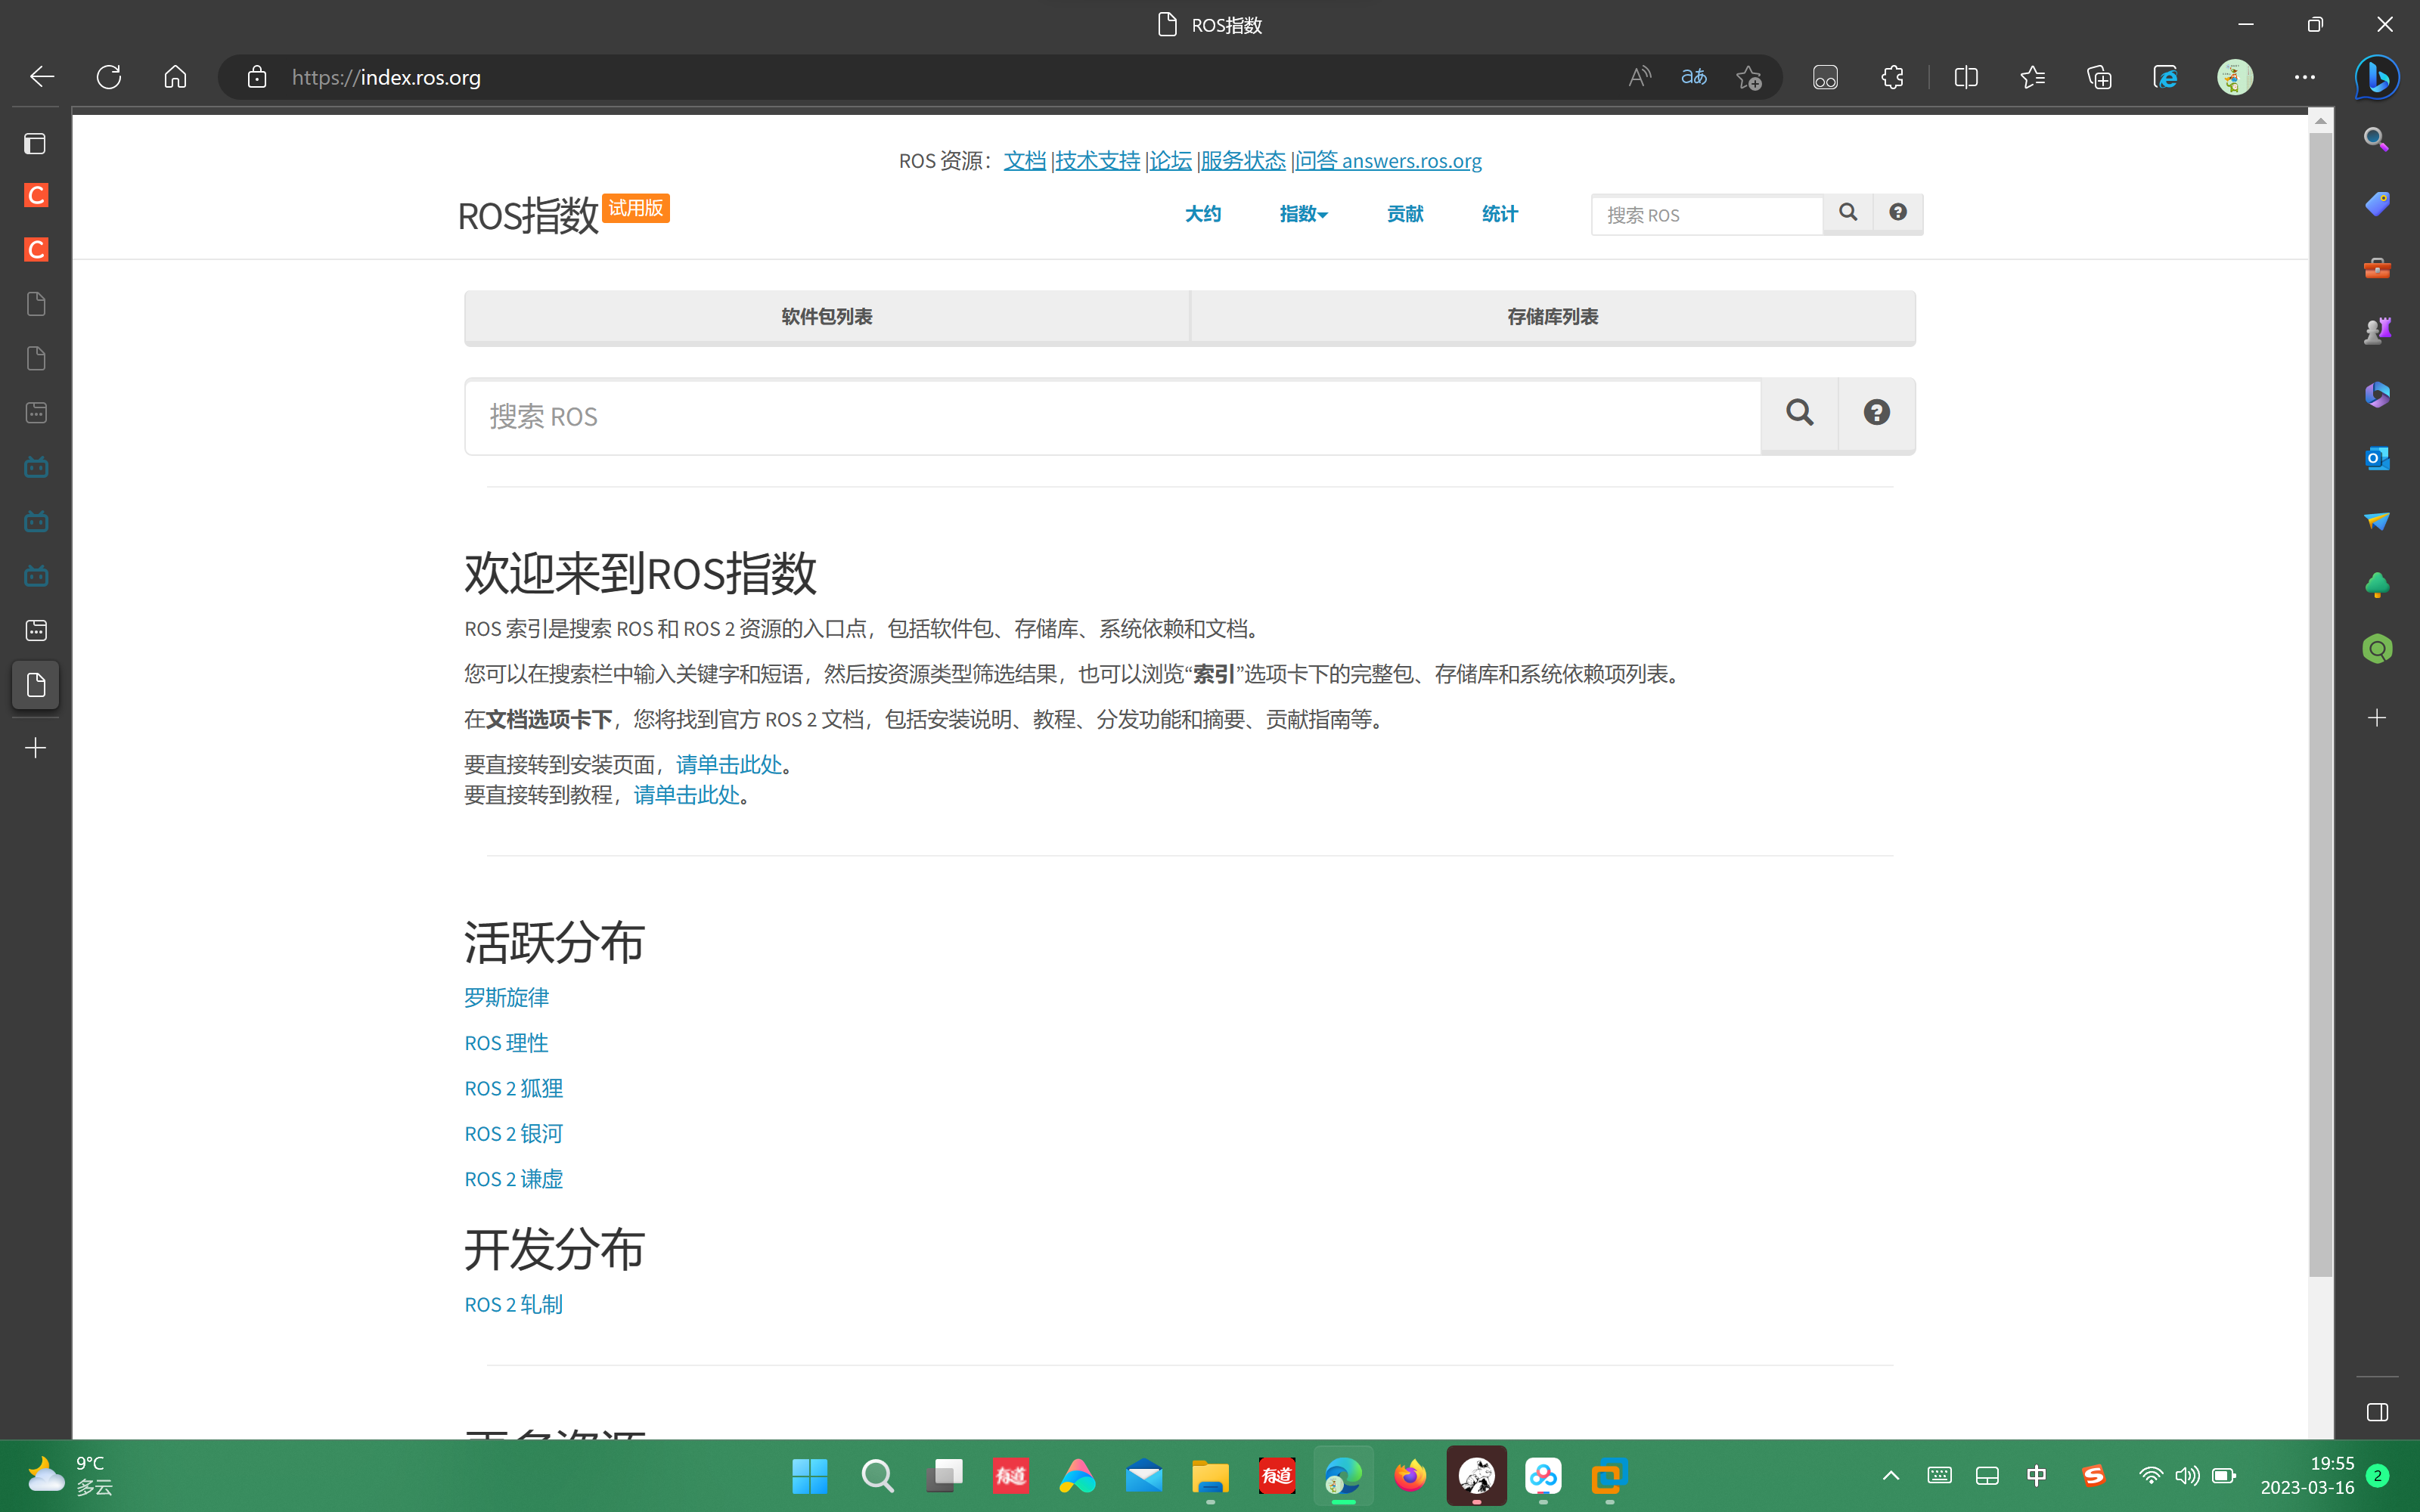Switch to the first orange C tab
Viewport: 2420px width, 1512px height.
point(36,195)
